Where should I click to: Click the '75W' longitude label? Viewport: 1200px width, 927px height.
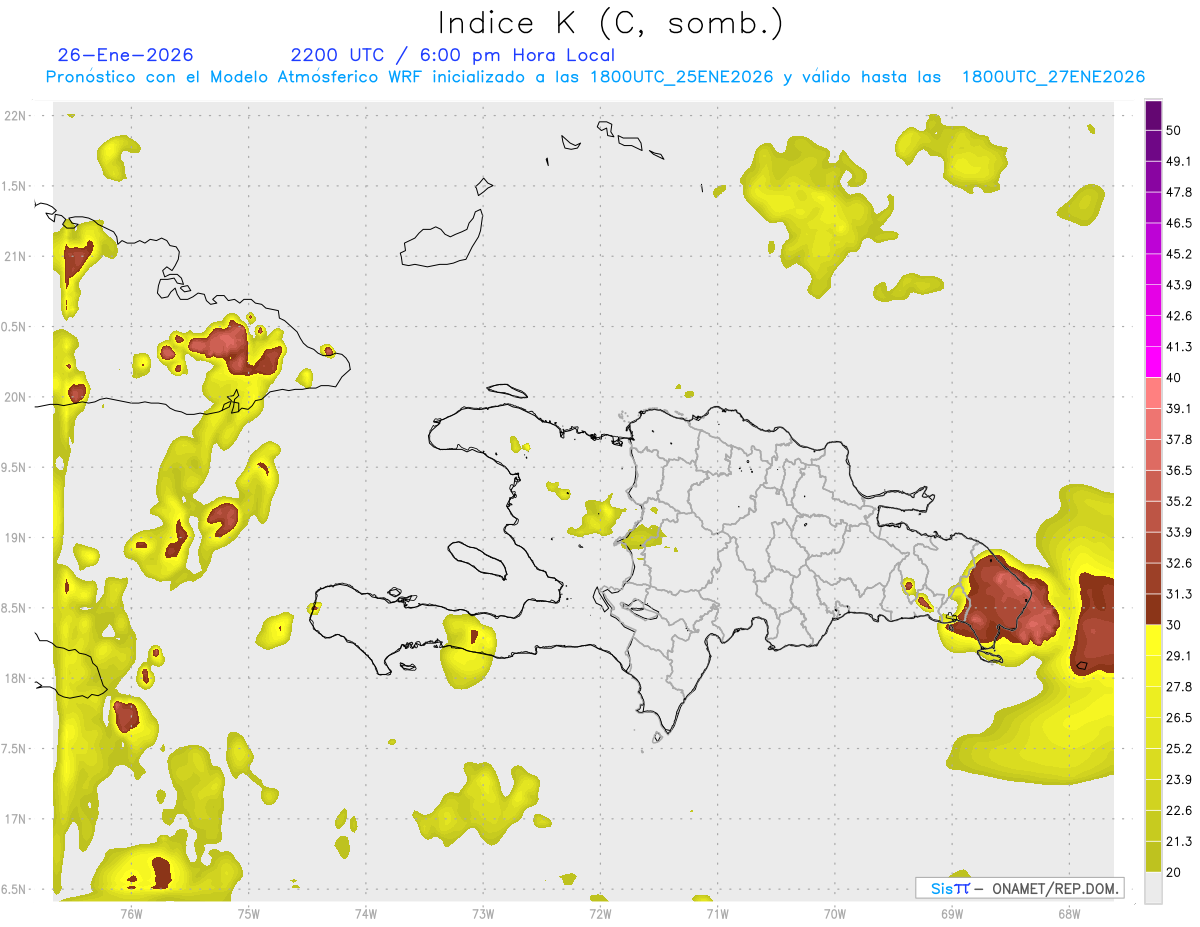(248, 913)
